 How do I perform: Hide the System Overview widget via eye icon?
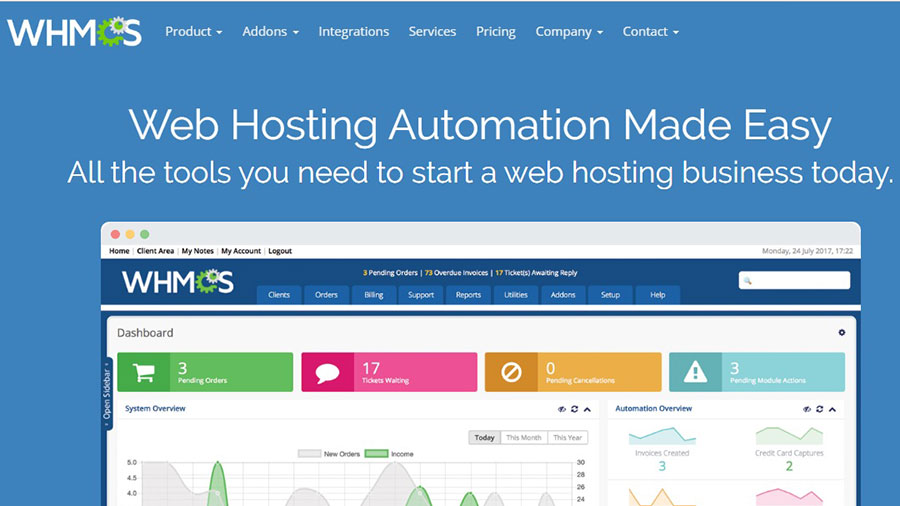(x=561, y=409)
